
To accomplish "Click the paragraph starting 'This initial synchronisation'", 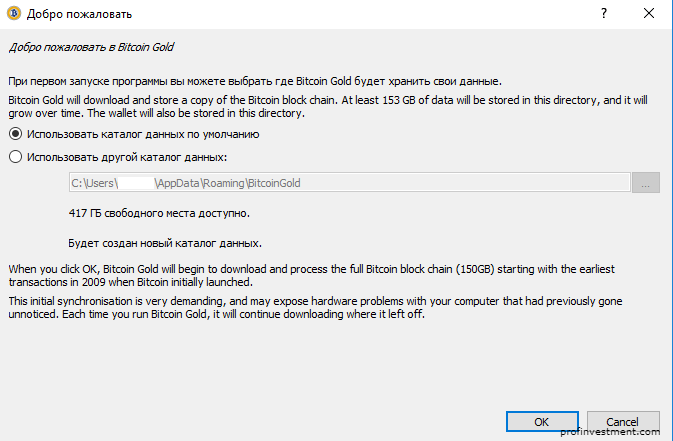I will click(x=315, y=307).
